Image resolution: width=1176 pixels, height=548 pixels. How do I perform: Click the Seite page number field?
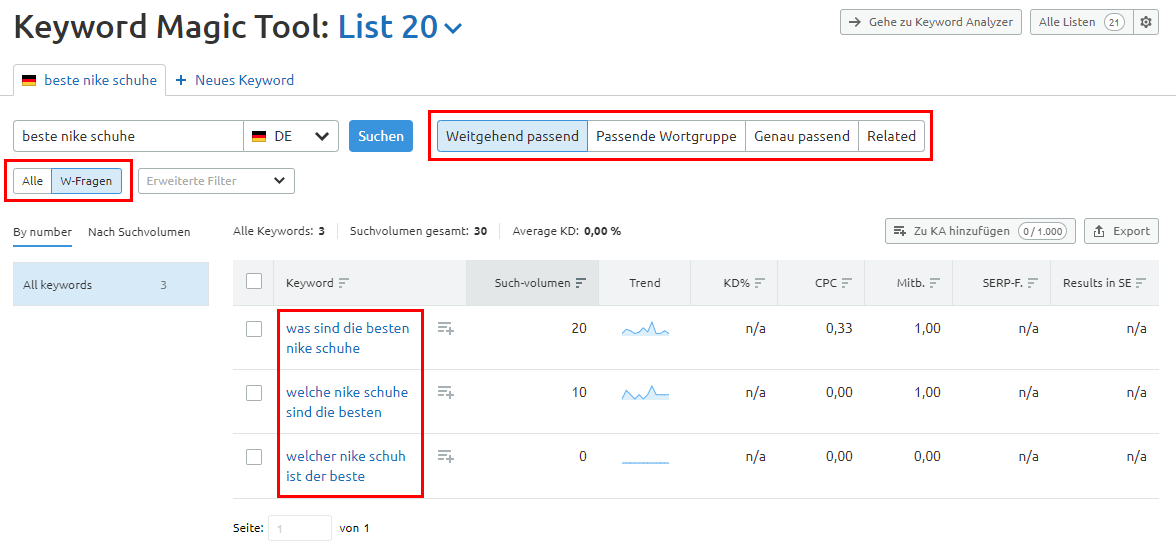point(299,529)
